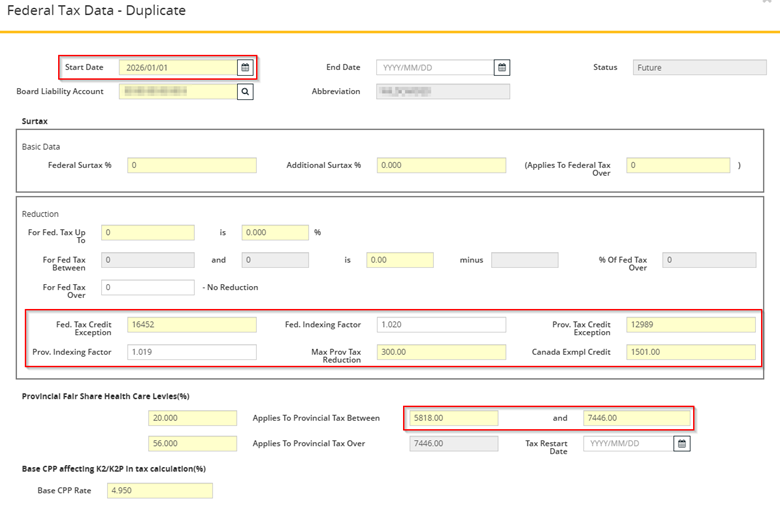
Task: Click the For Fed Tax Over field
Action: point(148,287)
